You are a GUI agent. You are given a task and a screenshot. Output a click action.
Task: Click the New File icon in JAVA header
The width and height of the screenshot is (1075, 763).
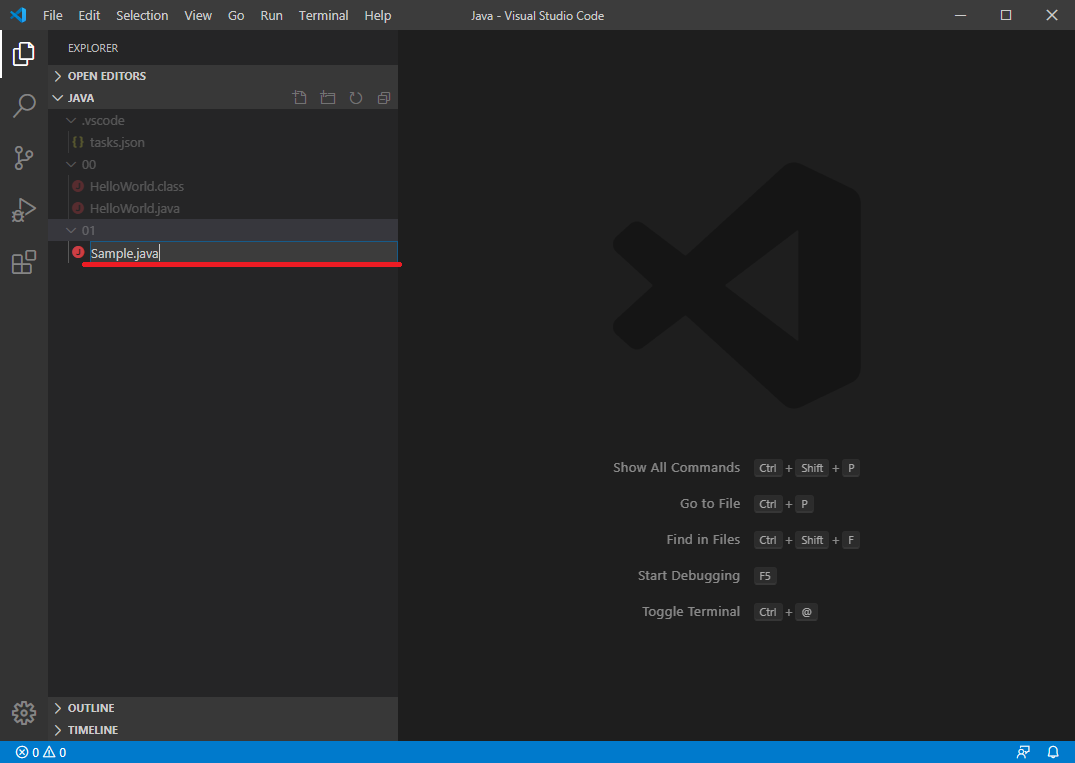(x=300, y=98)
